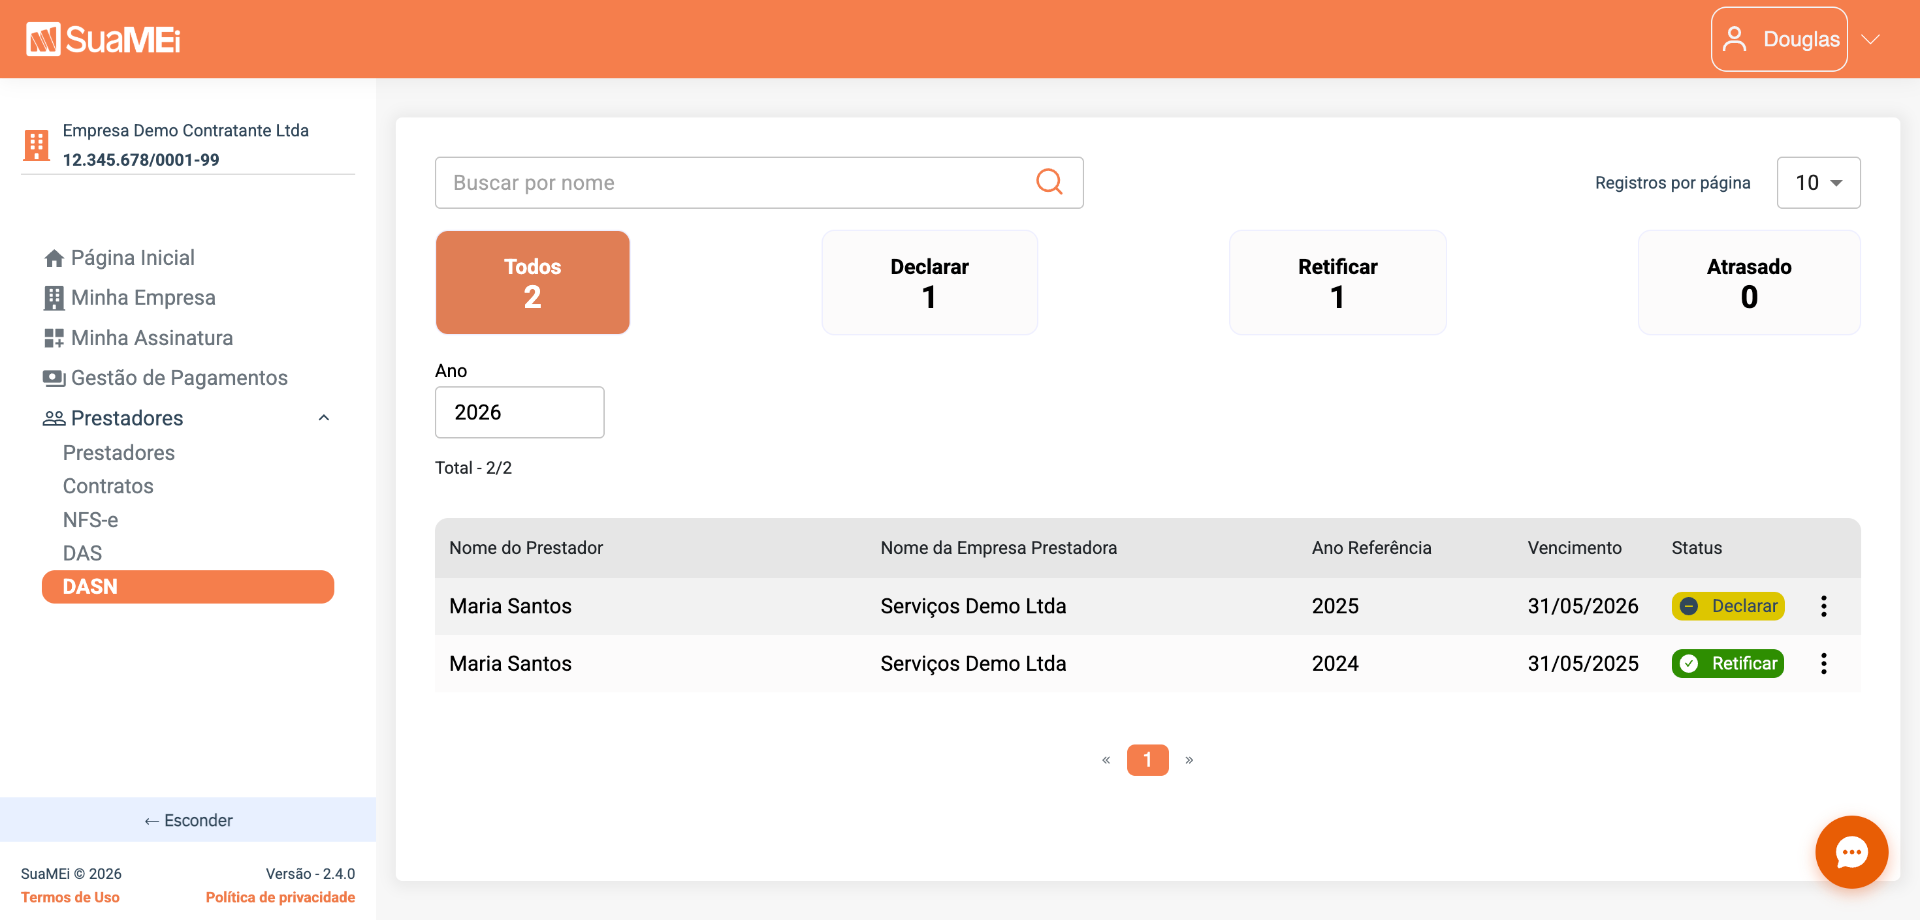Select the Todos filter card
Screen dimensions: 1920x920
tap(533, 282)
